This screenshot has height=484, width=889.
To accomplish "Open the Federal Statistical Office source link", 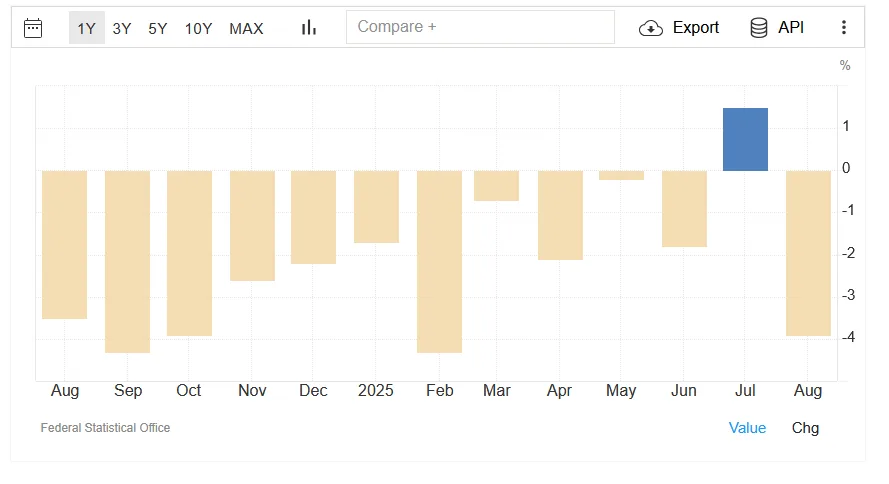I will tap(105, 428).
